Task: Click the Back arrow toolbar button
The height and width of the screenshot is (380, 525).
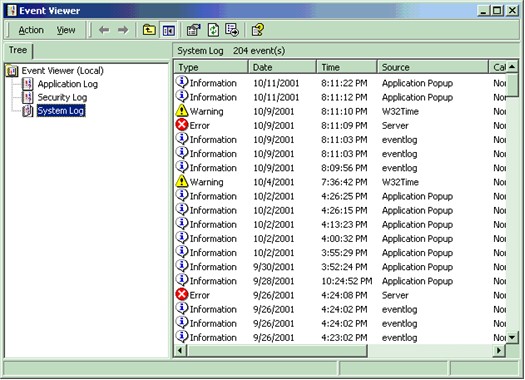Action: (104, 30)
